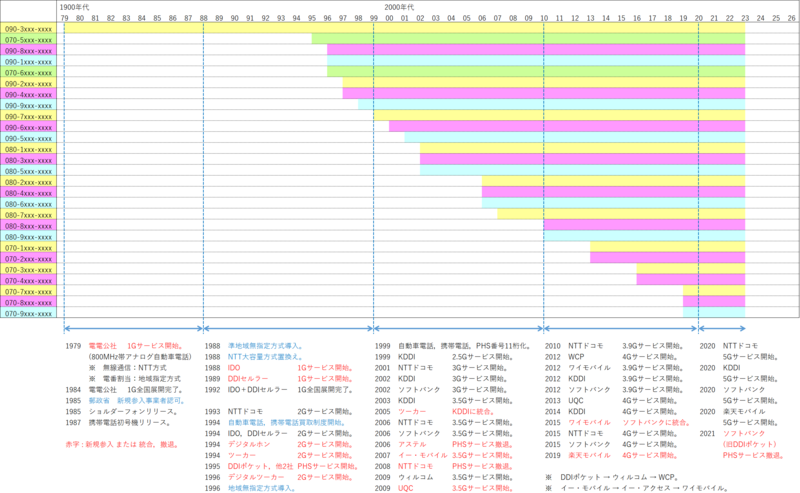
Task: Click the 2000年代 header label
Action: 399,7
